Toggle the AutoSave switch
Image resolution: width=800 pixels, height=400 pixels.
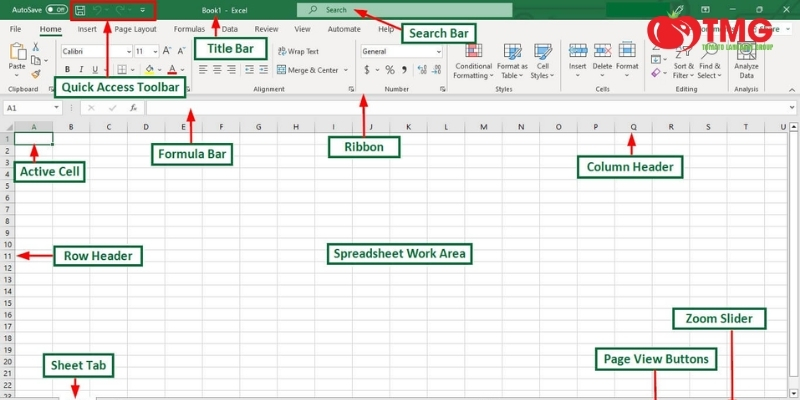57,10
